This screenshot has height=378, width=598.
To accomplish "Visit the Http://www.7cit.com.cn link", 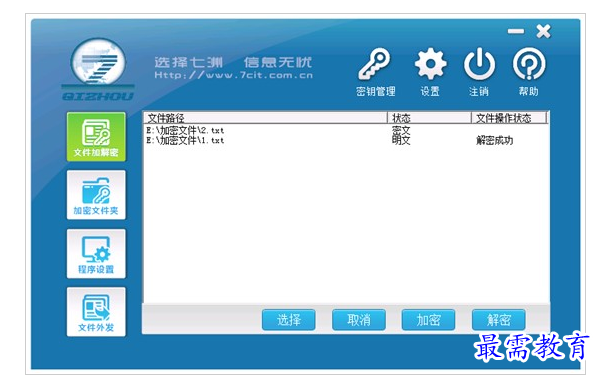I will click(x=233, y=75).
